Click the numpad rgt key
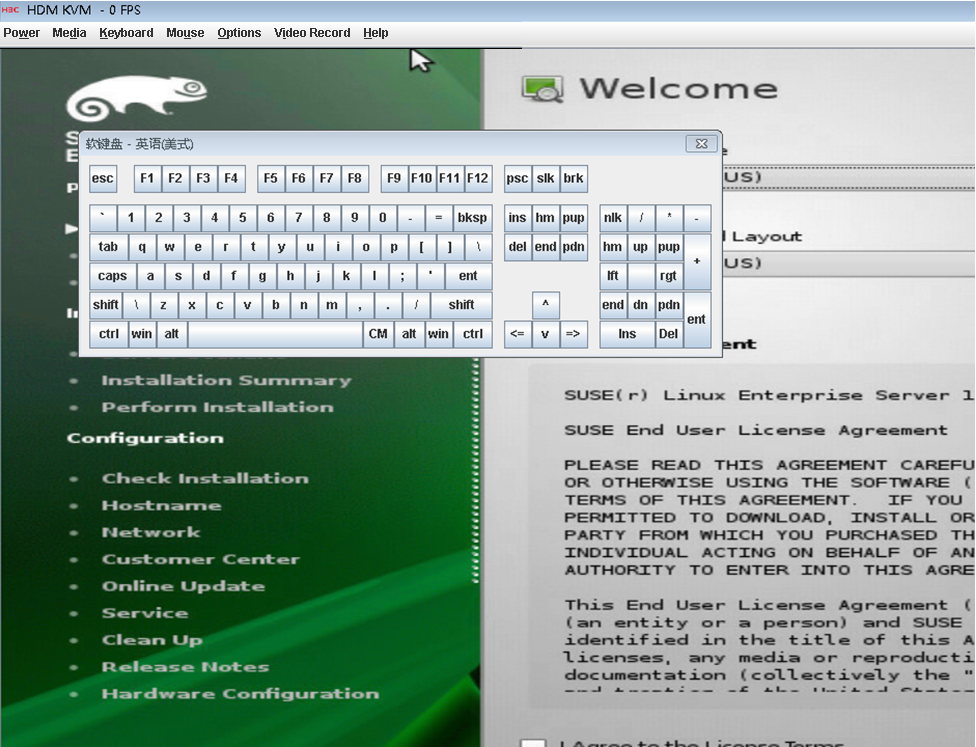The height and width of the screenshot is (747, 976). point(669,276)
